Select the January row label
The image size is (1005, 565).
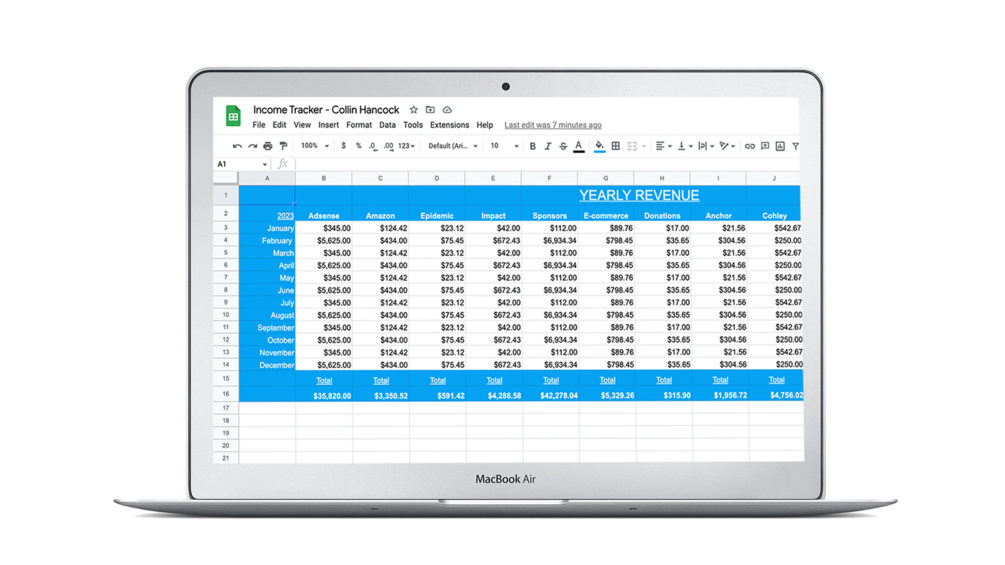pos(267,228)
